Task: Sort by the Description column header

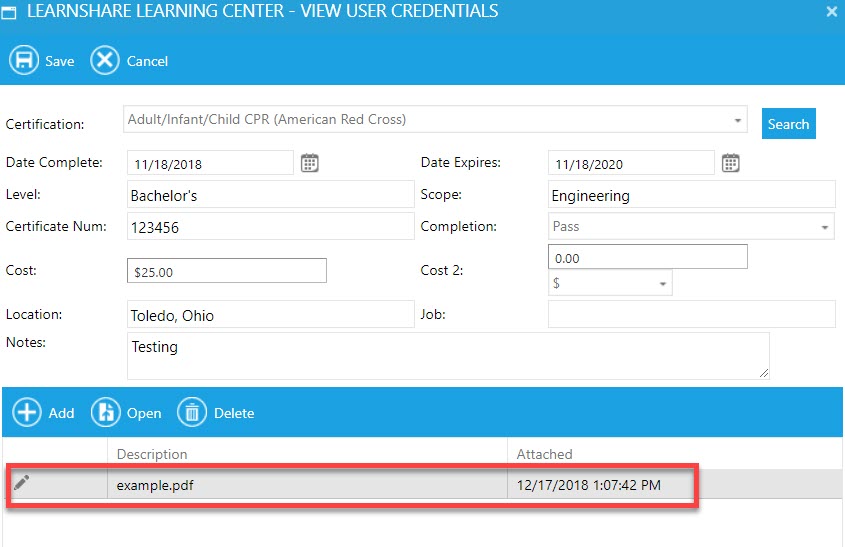Action: [152, 454]
